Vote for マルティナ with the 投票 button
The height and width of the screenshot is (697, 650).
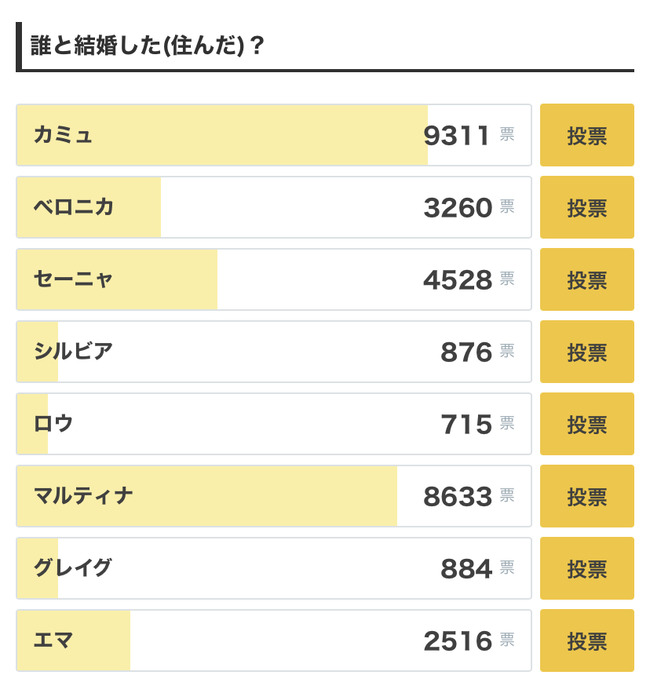click(x=587, y=496)
